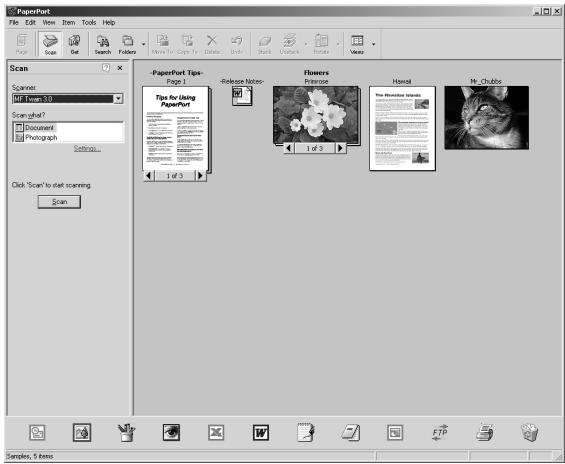Open the Search tool
This screenshot has height=464, width=565.
pyautogui.click(x=103, y=44)
